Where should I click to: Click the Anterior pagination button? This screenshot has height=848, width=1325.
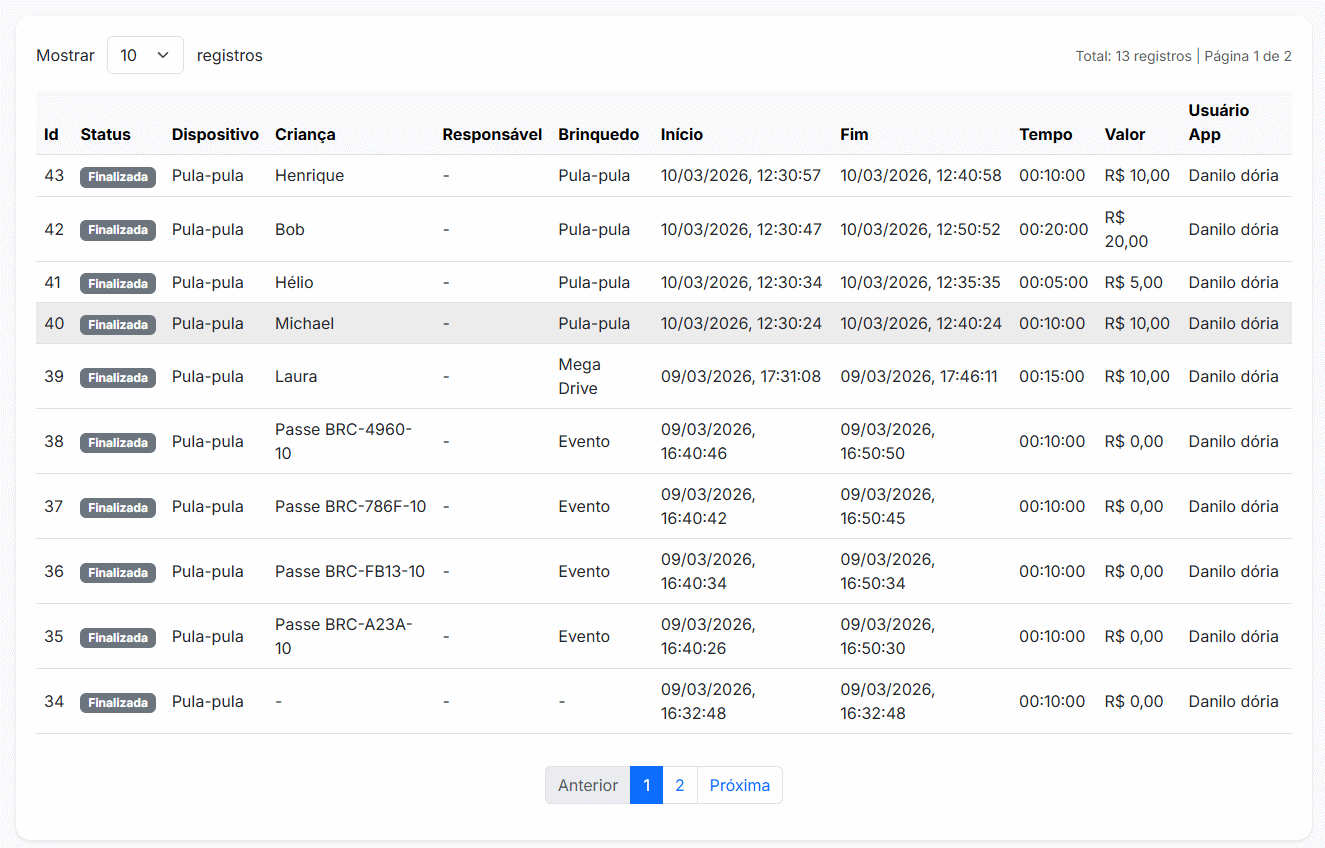pyautogui.click(x=587, y=785)
